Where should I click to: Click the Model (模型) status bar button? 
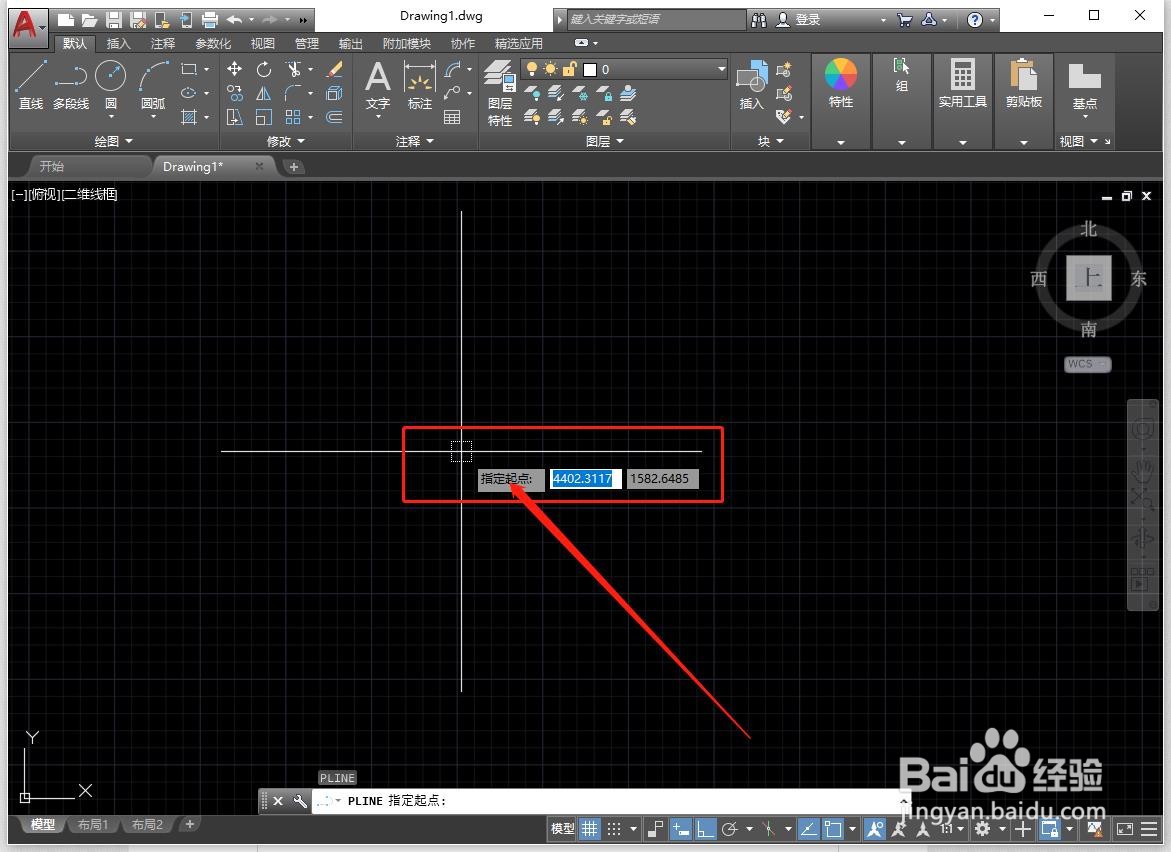(x=563, y=828)
